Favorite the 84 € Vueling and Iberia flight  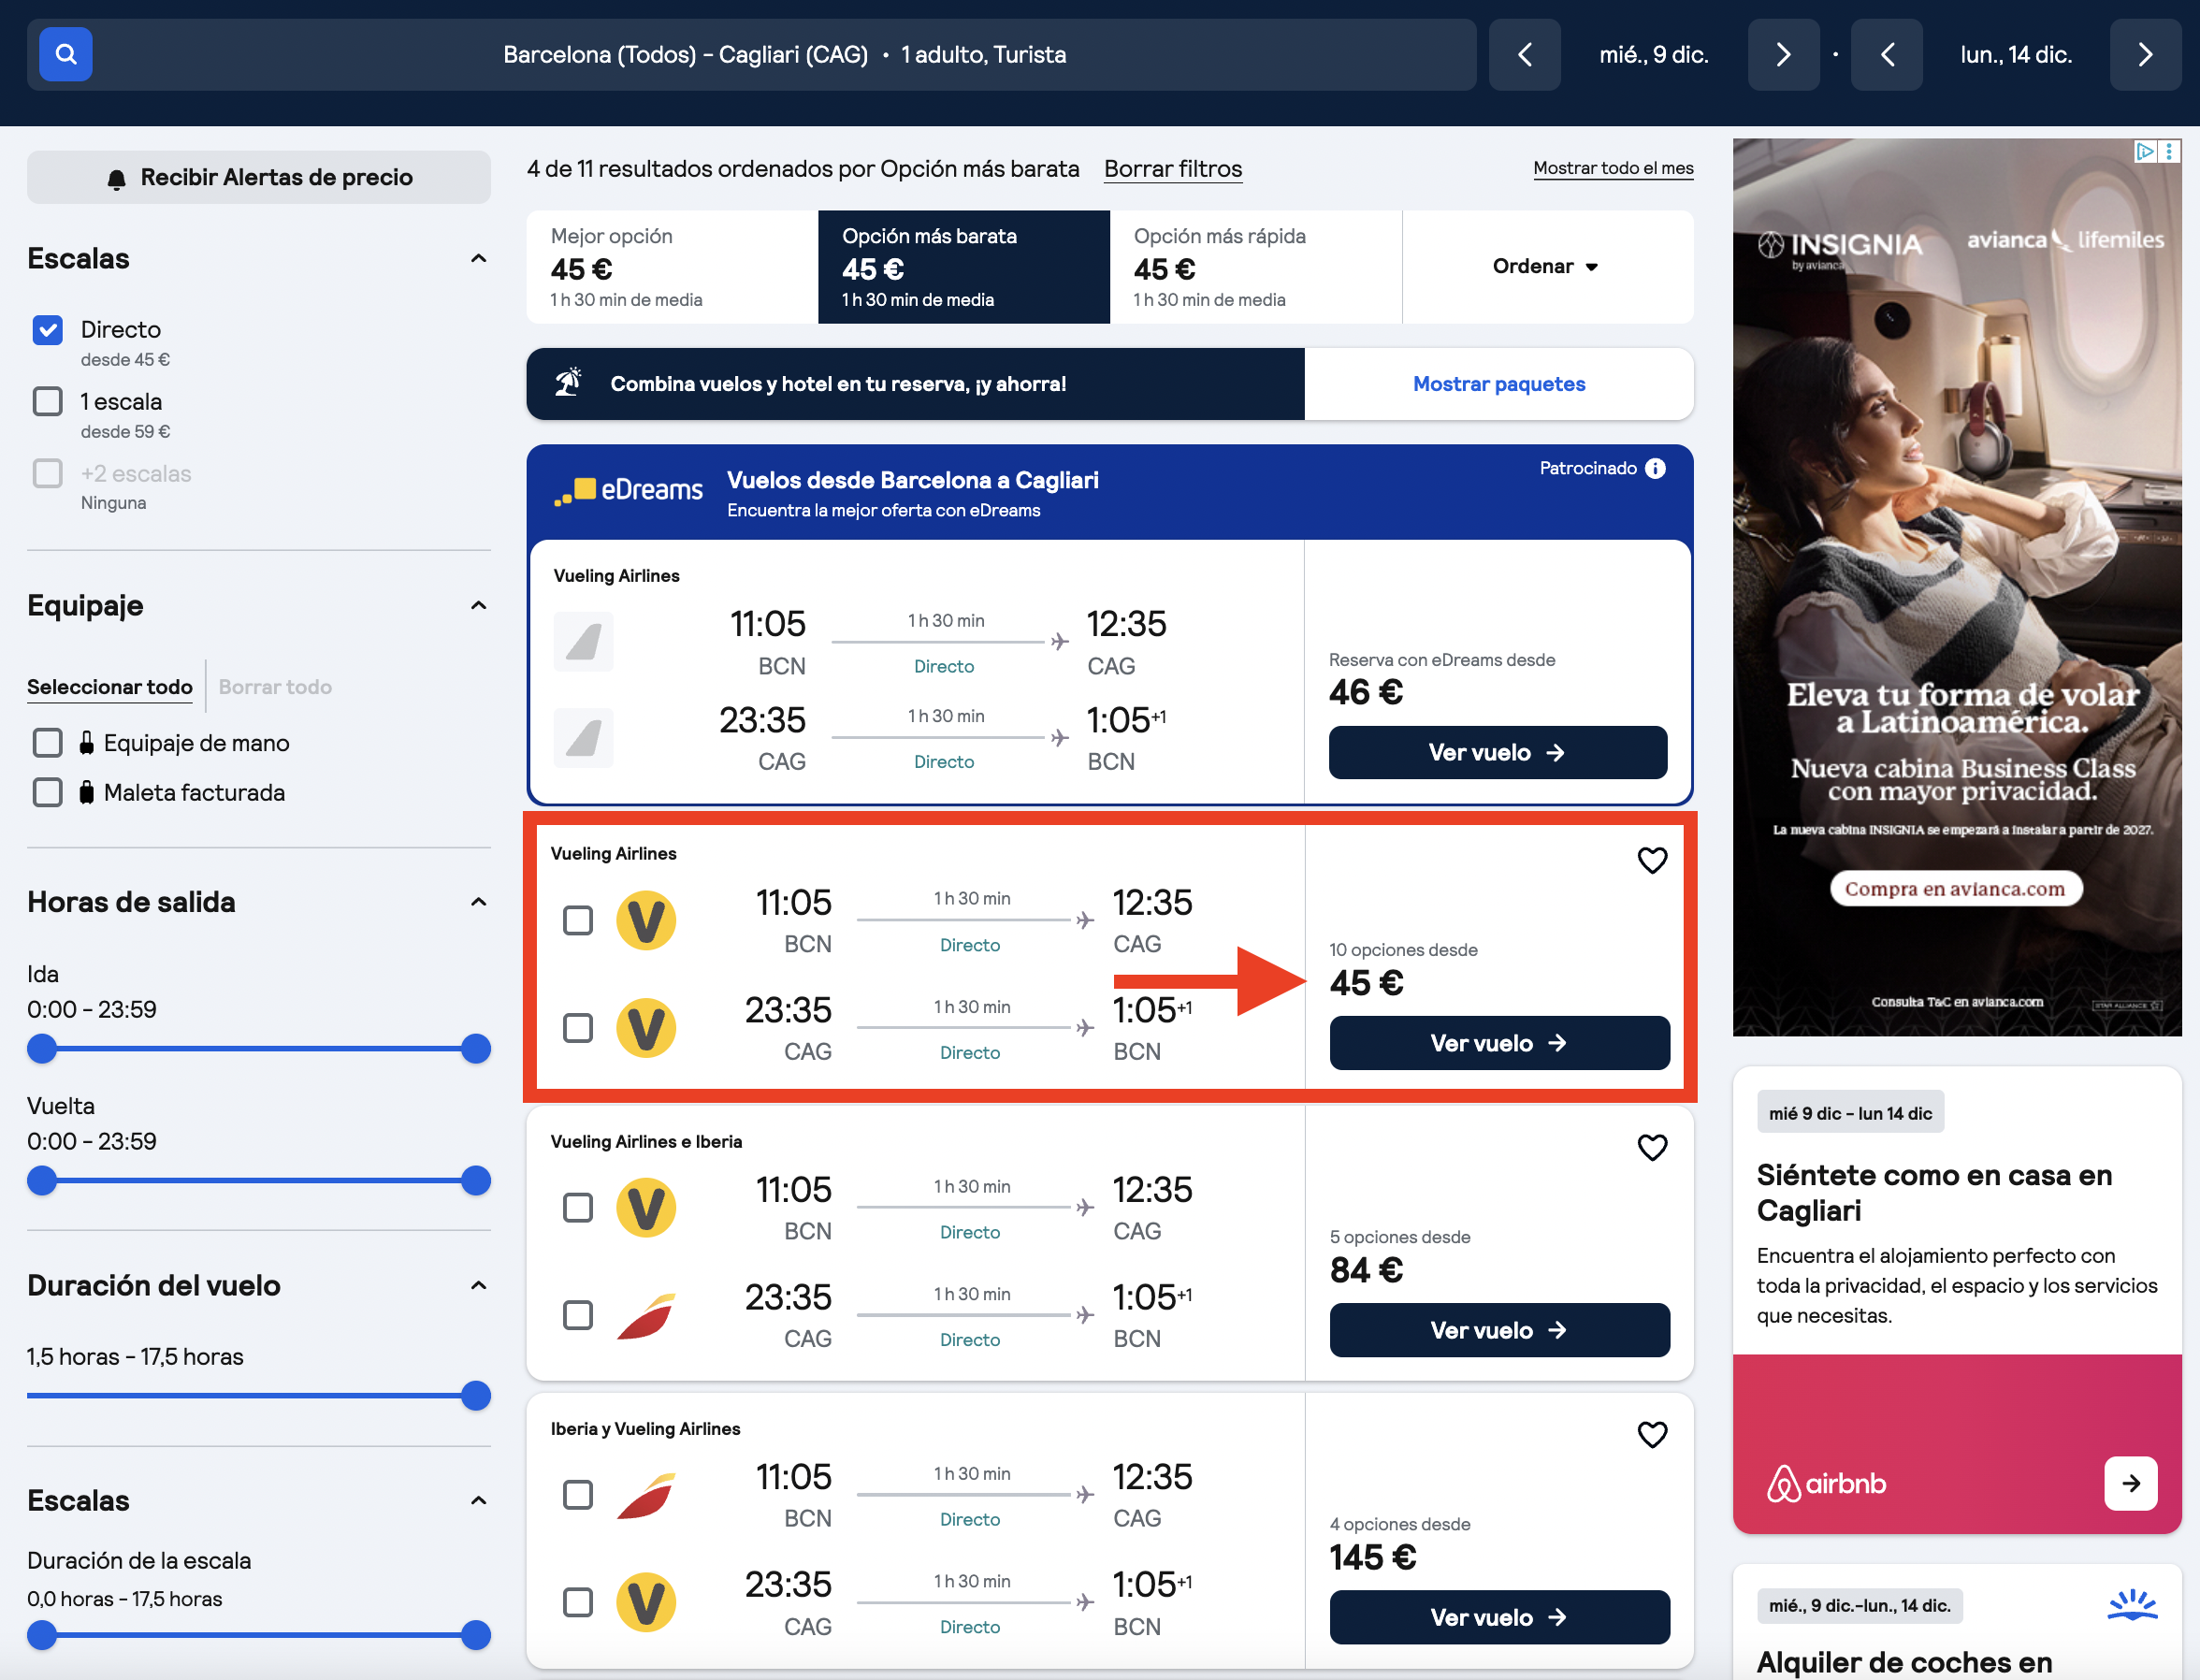tap(1652, 1147)
